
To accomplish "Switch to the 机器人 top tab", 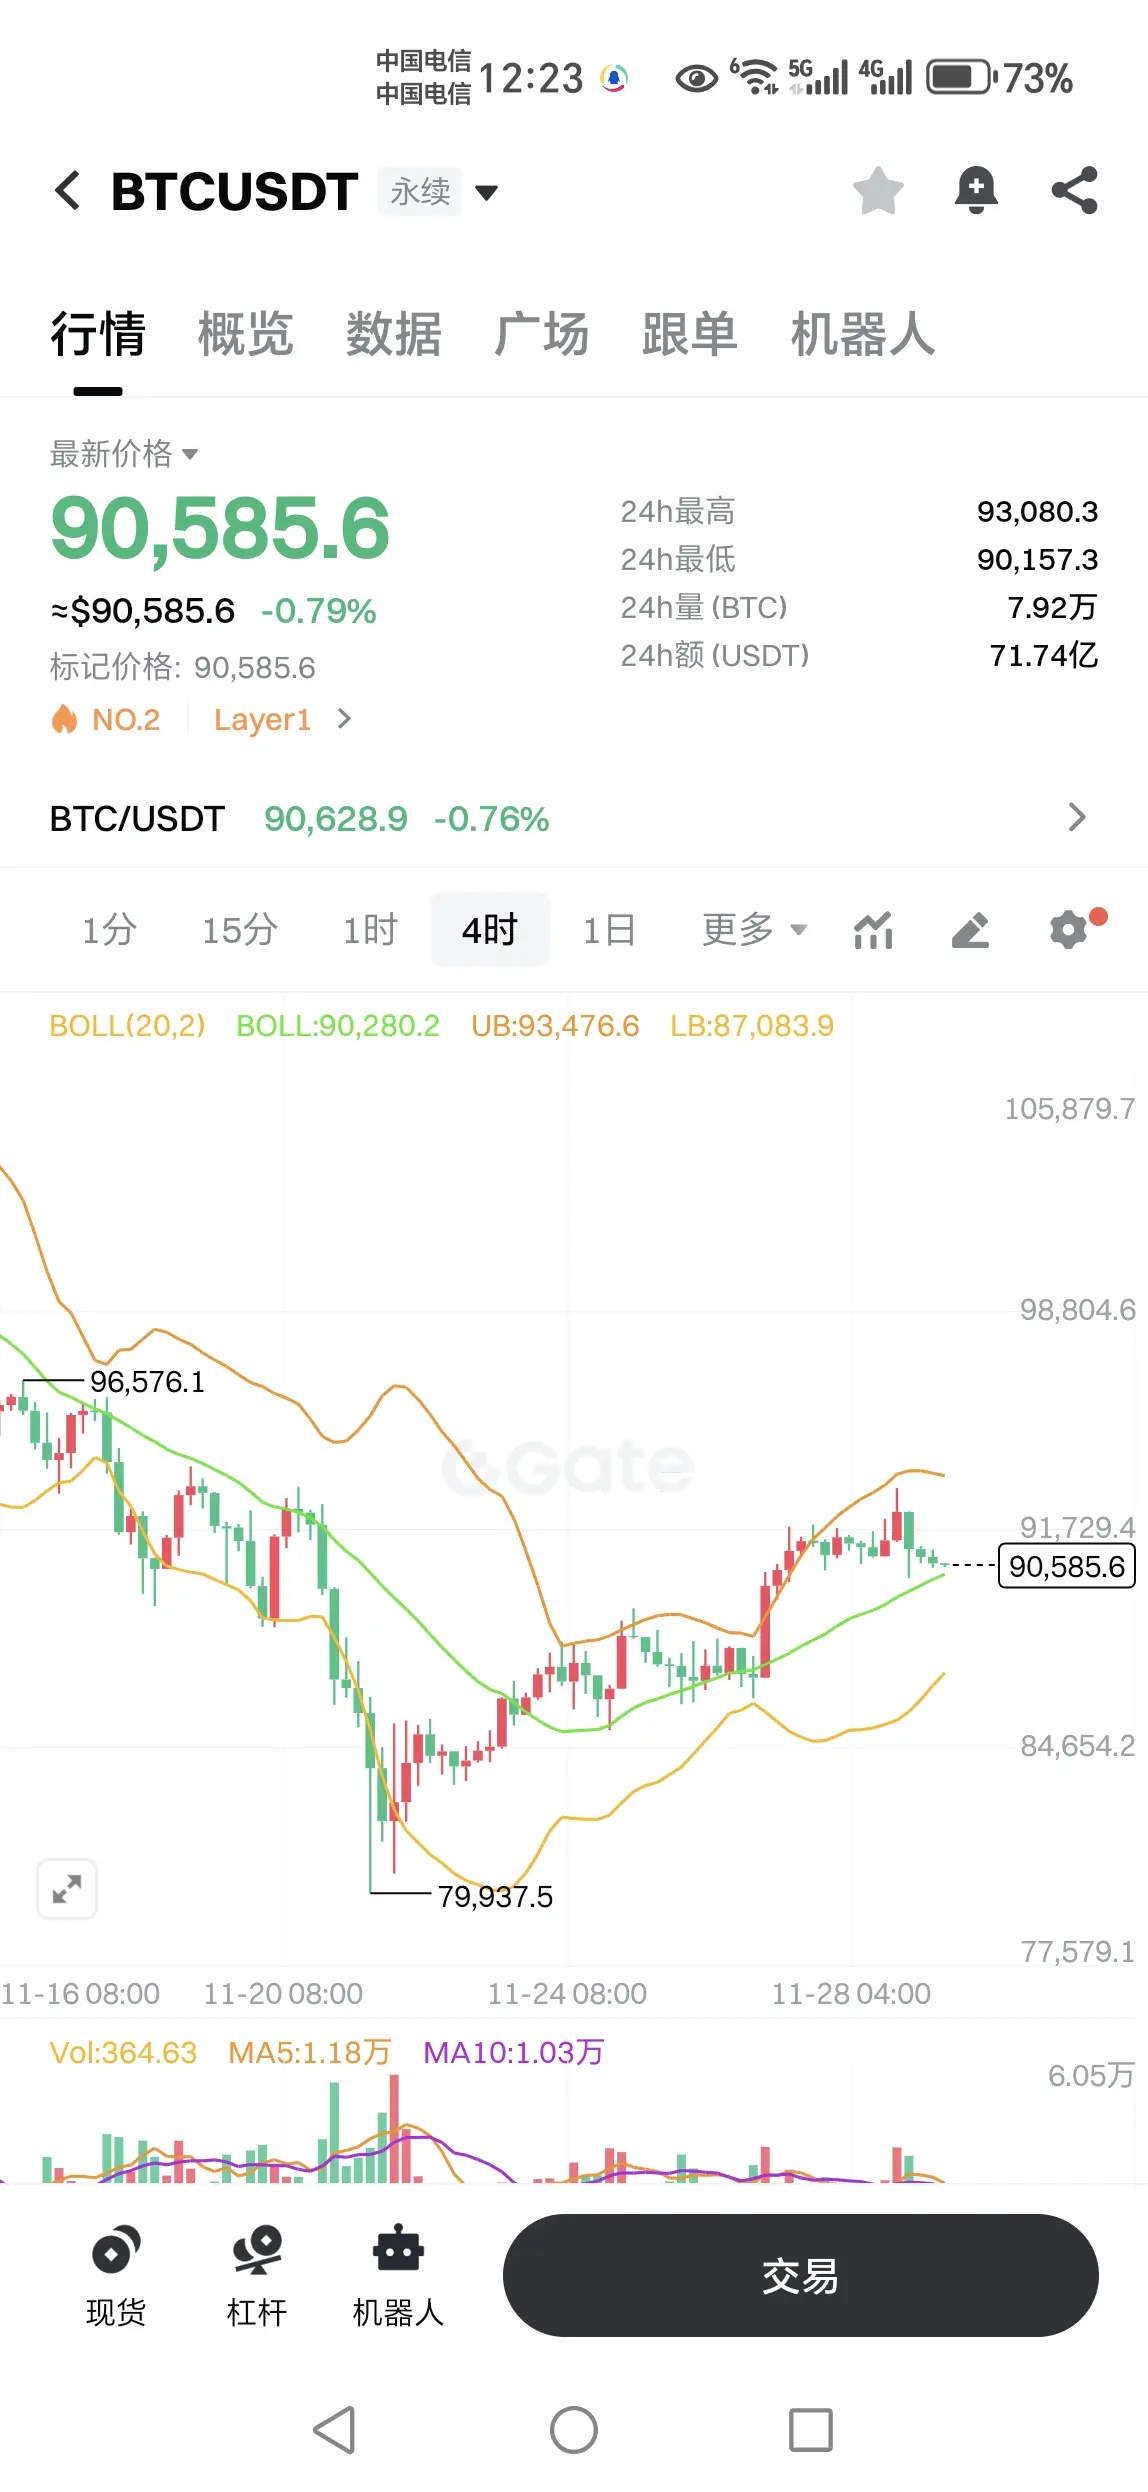I will pyautogui.click(x=863, y=334).
